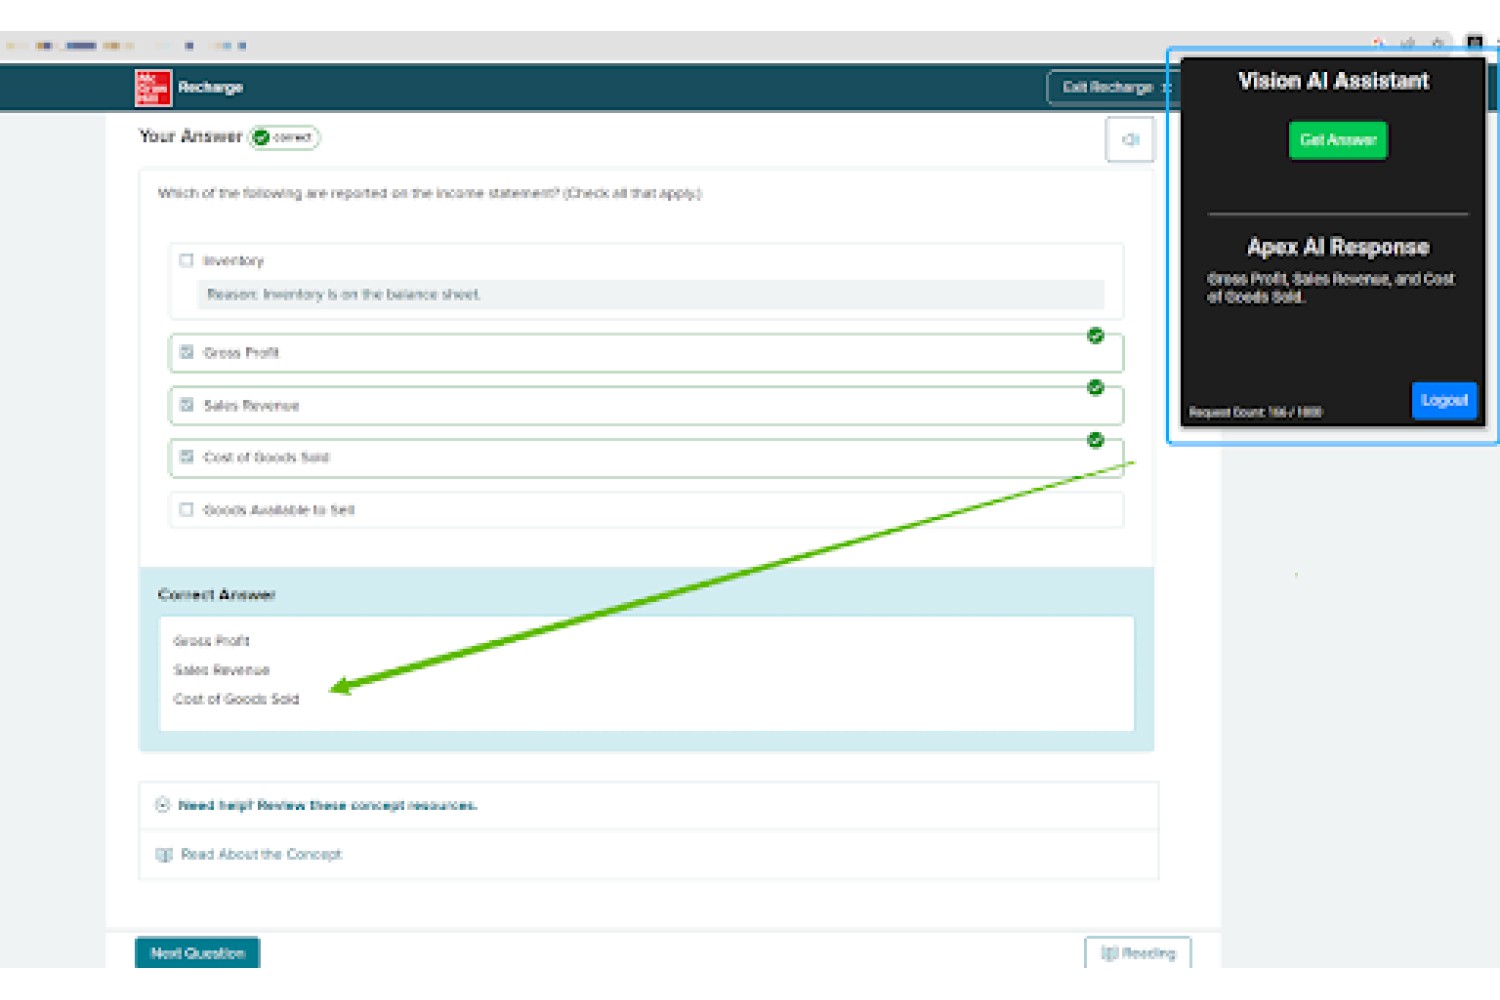Image resolution: width=1500 pixels, height=1000 pixels.
Task: Click the Your Answer heading
Action: pyautogui.click(x=190, y=136)
